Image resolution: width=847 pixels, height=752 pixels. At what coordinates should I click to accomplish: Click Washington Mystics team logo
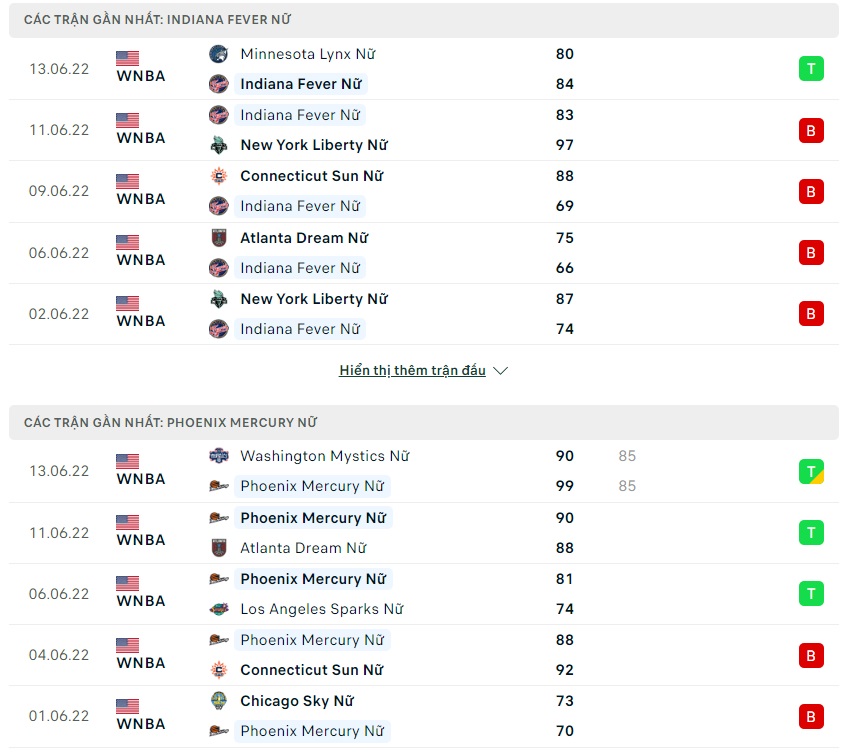pyautogui.click(x=219, y=456)
